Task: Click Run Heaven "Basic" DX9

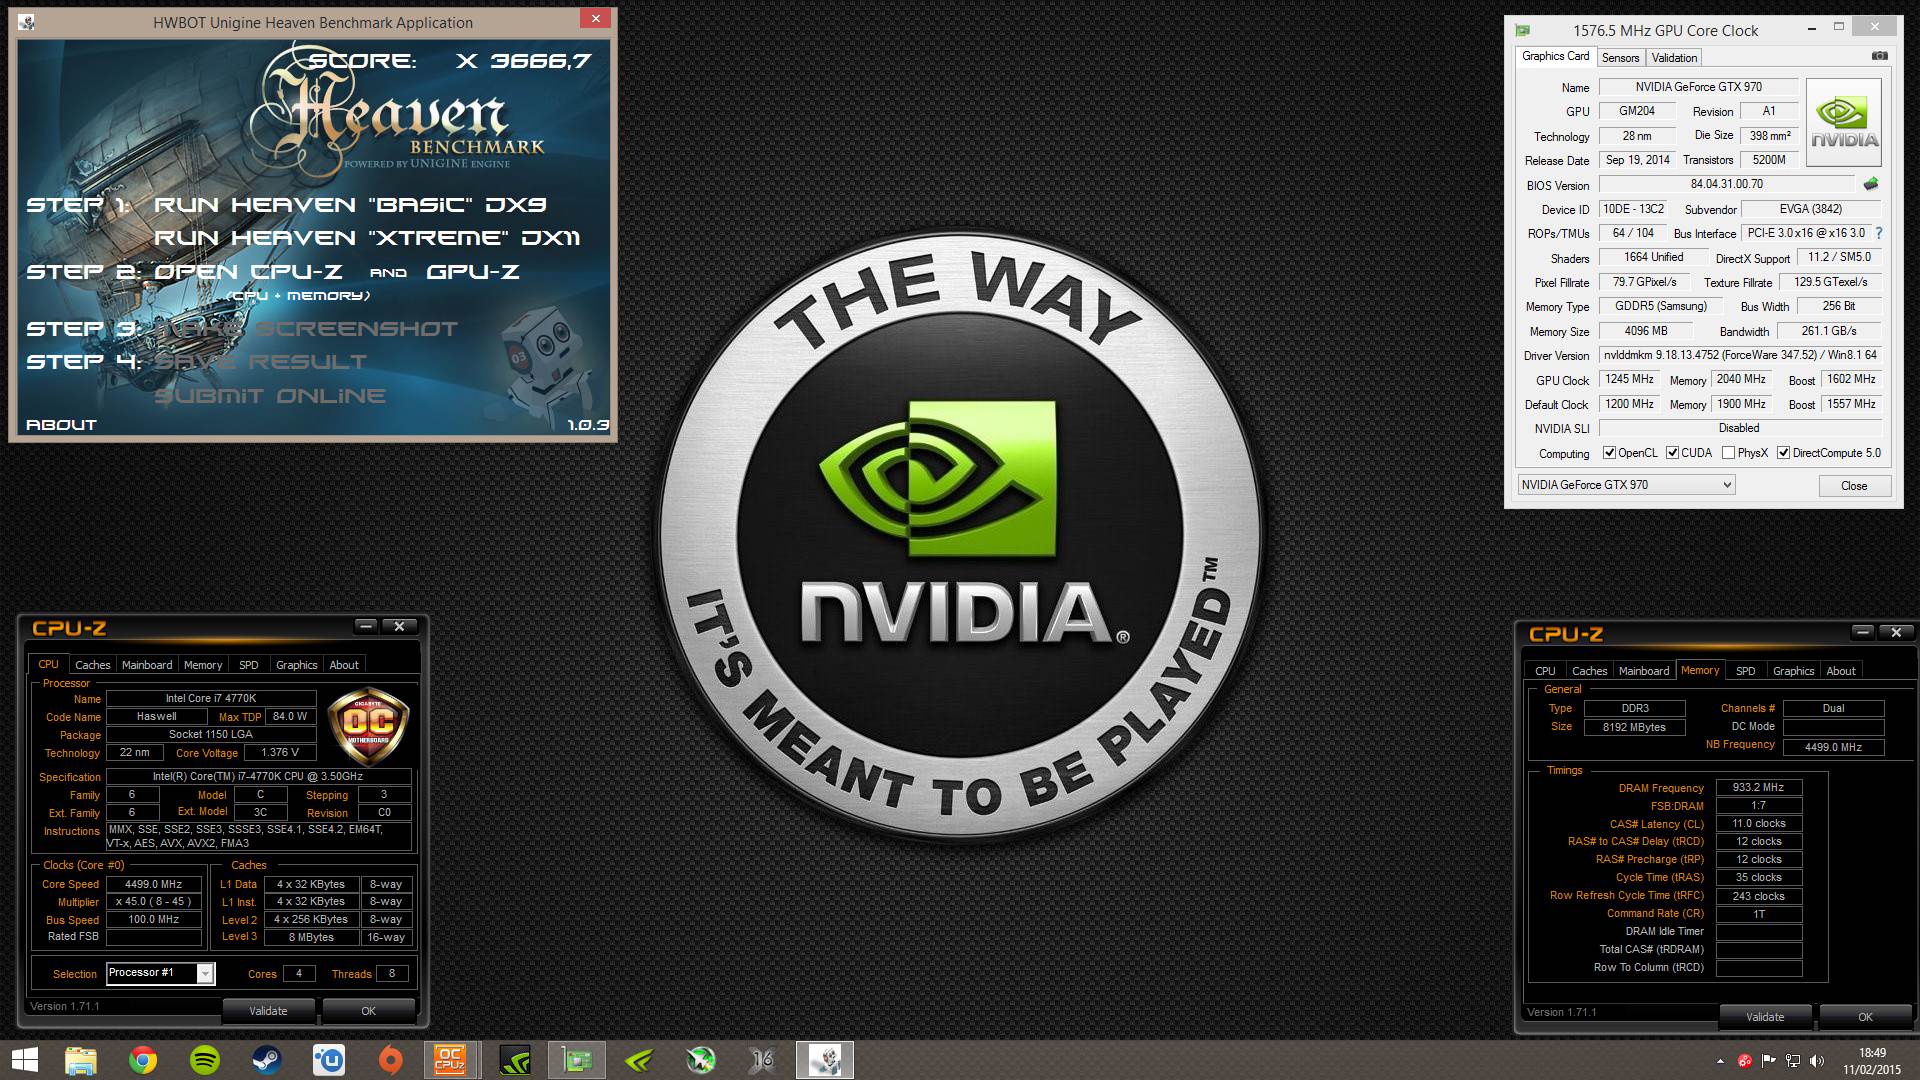Action: 350,205
